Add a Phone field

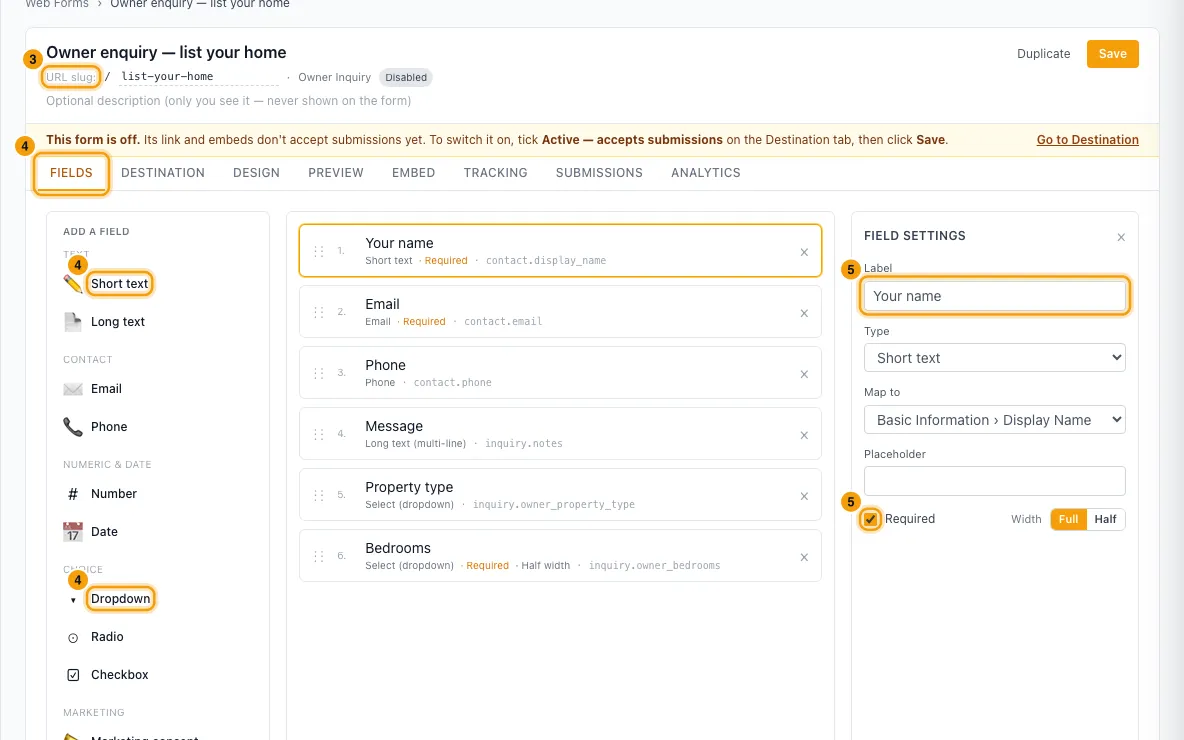click(109, 427)
